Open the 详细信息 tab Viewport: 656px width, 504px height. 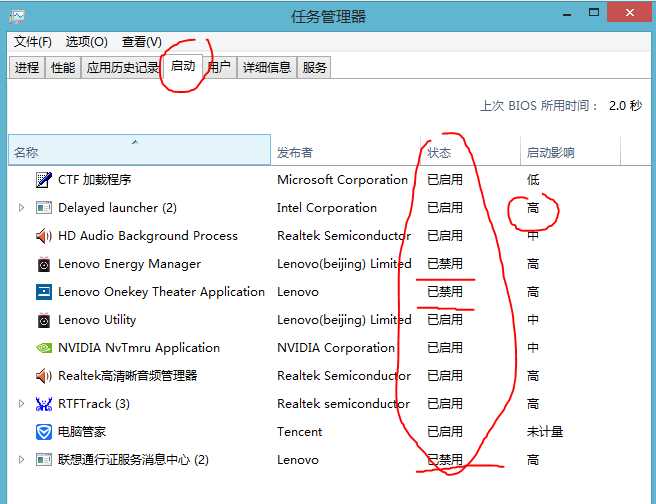(267, 67)
